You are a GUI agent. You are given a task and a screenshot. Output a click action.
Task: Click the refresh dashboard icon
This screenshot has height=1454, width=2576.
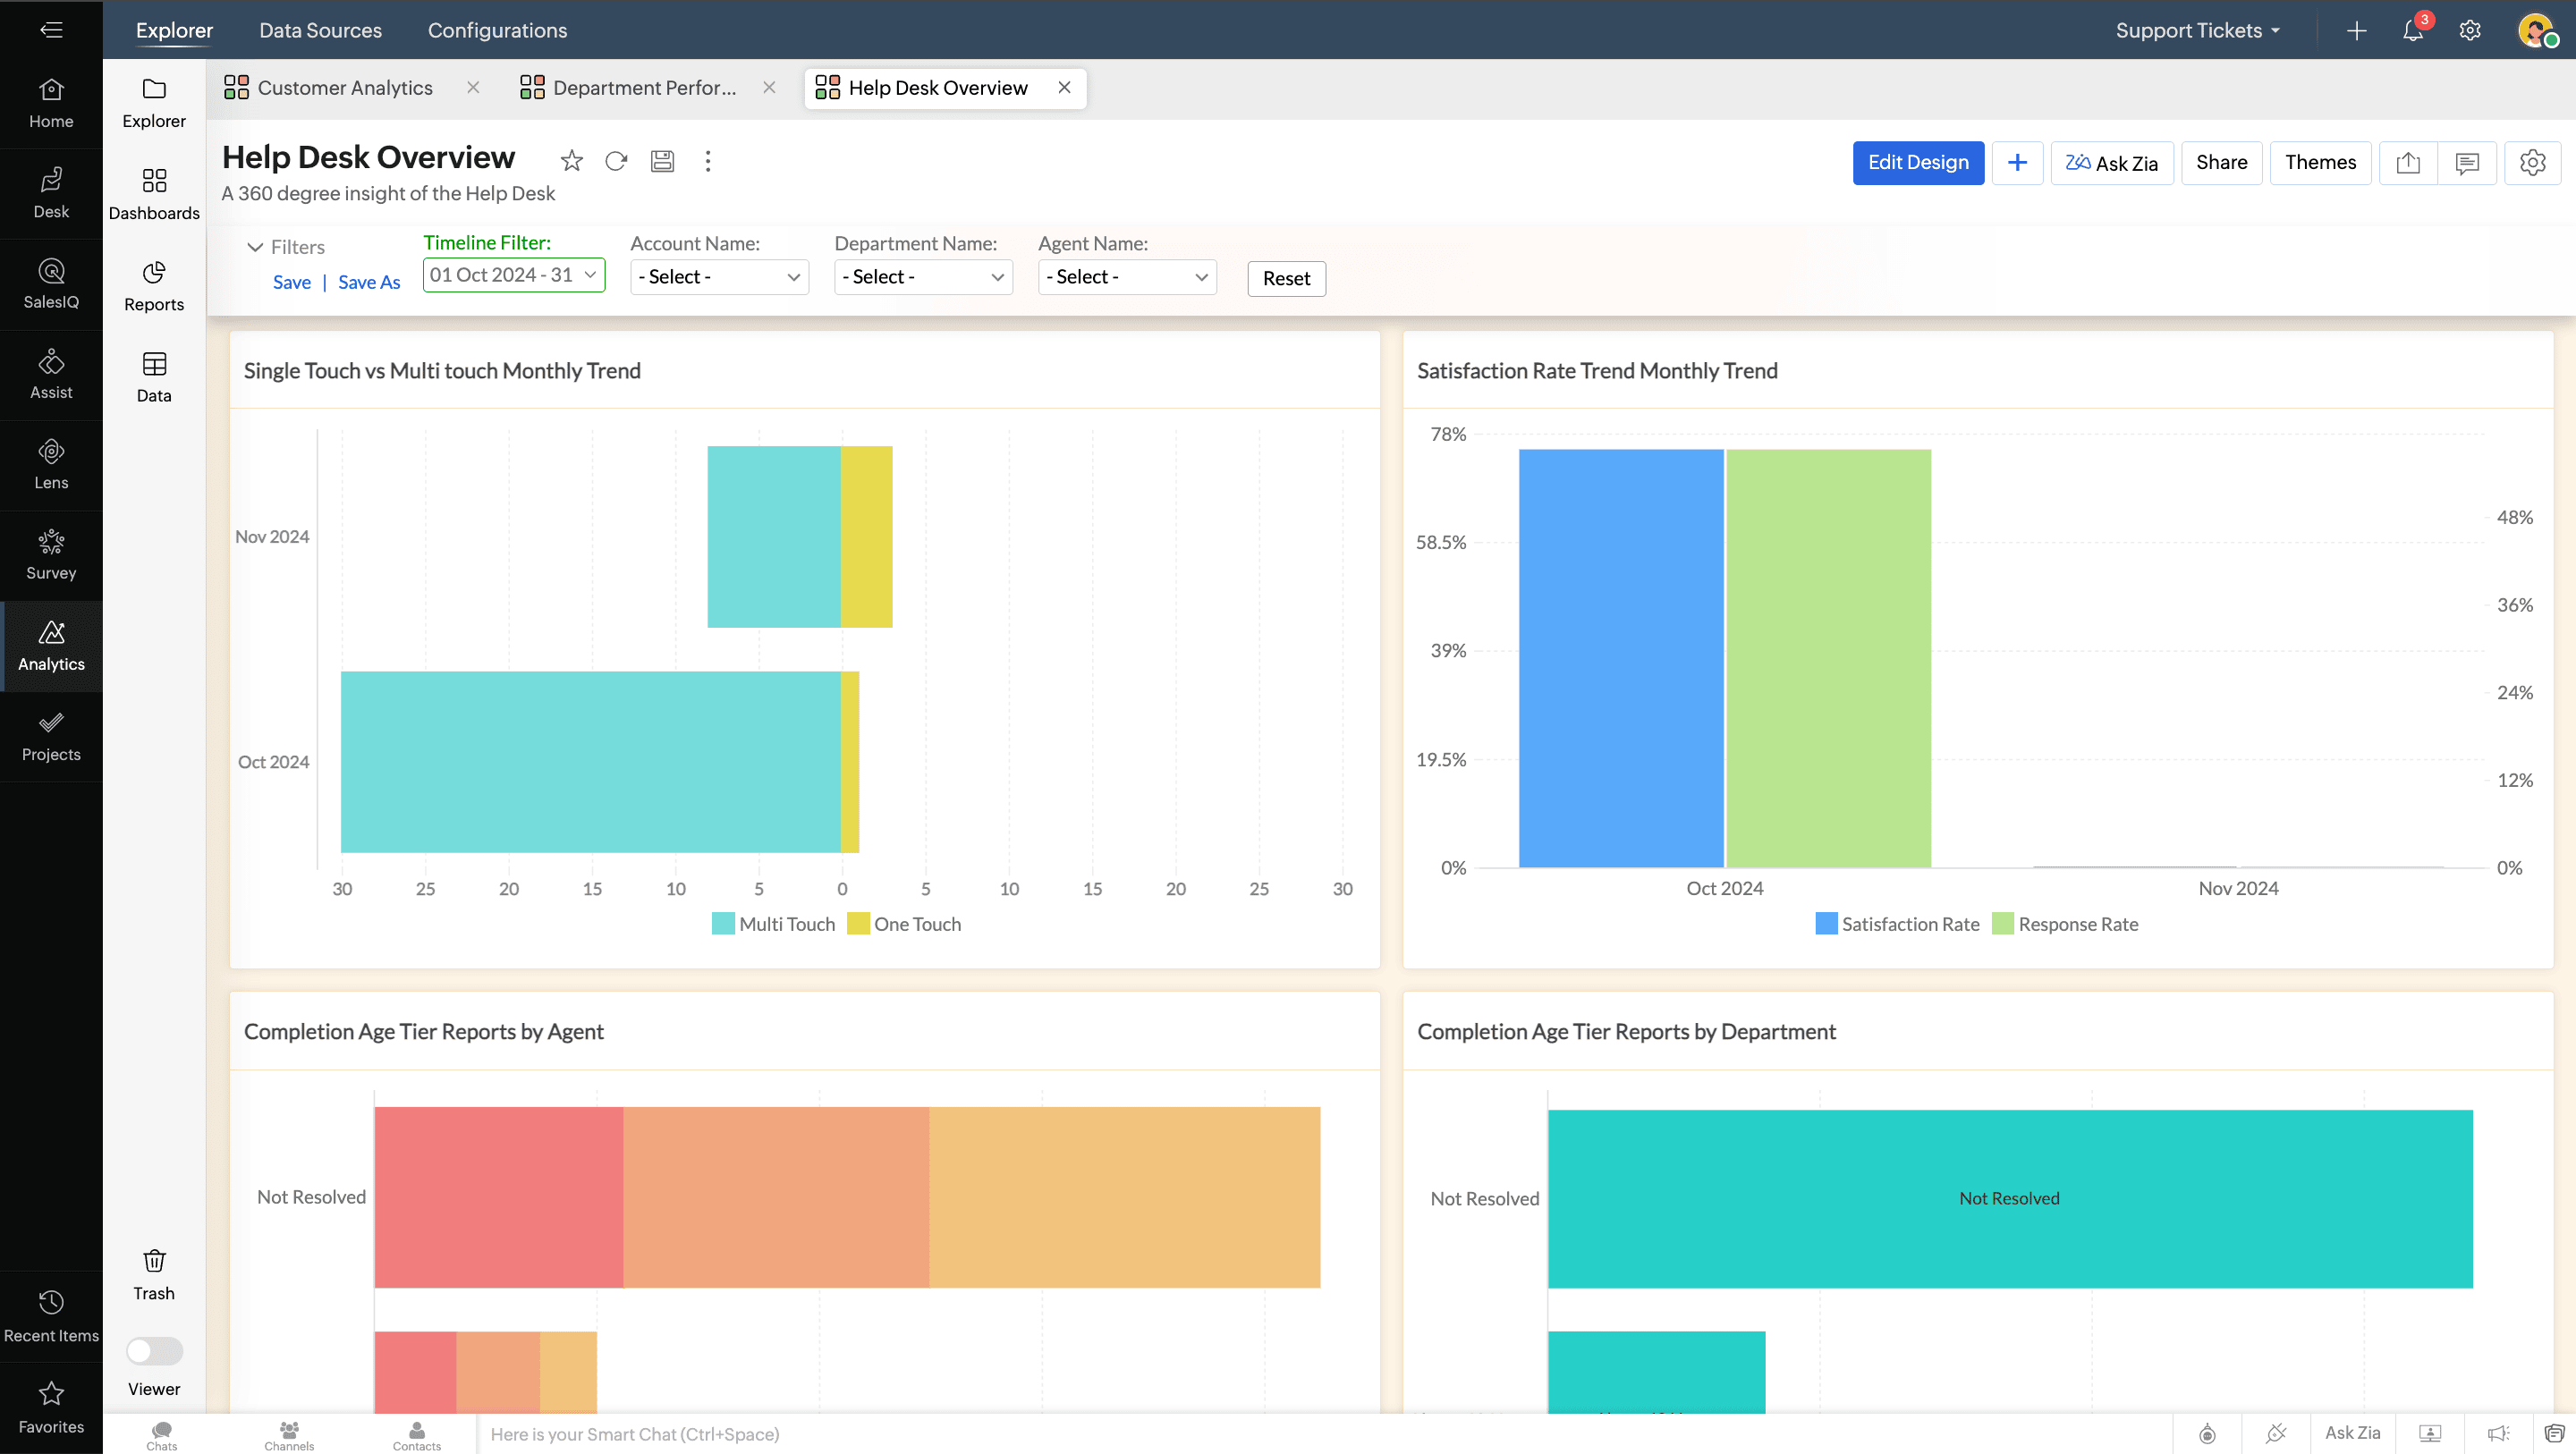click(616, 161)
